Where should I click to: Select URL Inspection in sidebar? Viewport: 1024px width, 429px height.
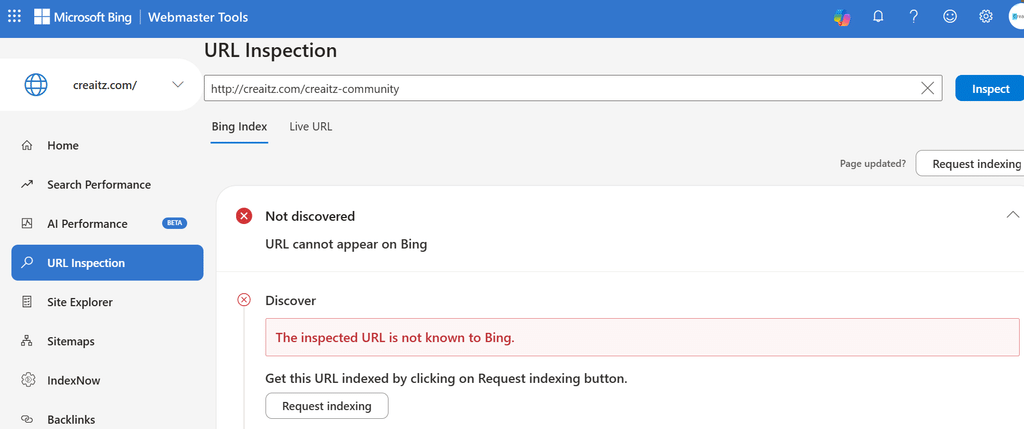coord(107,263)
